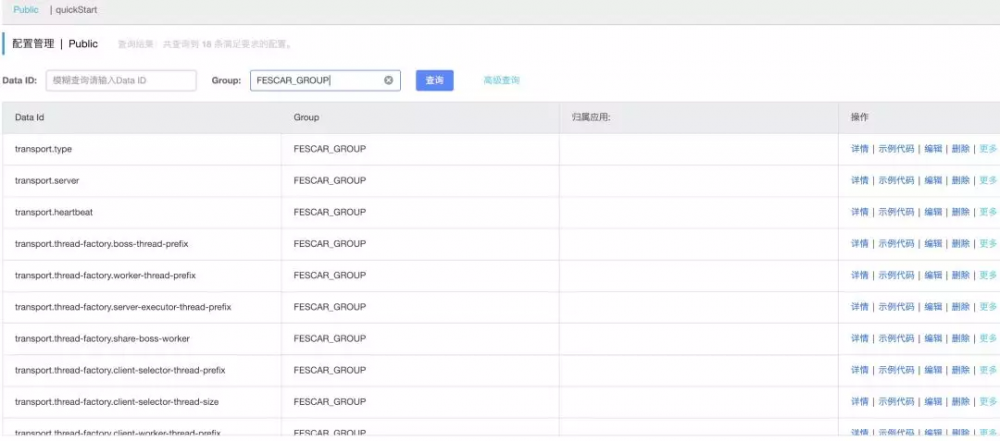This screenshot has width=1000, height=441.
Task: Expand 更多 for transport.thread-factory.share-boss-worker
Action: (988, 338)
